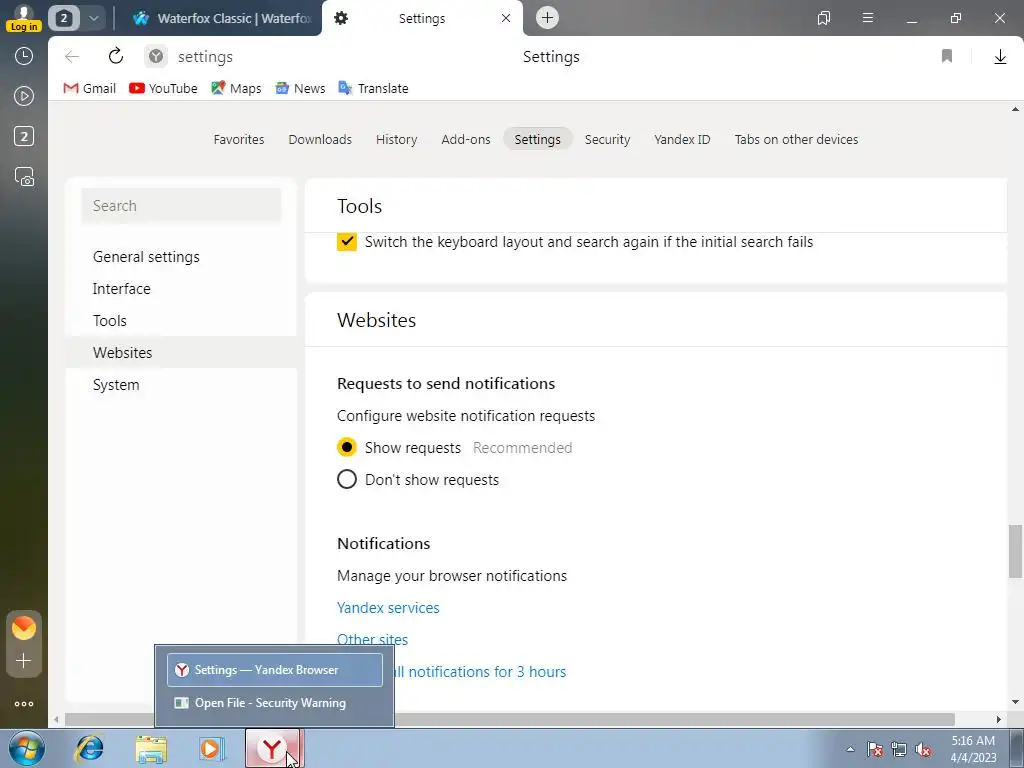
Task: Open the Windows Start button
Action: click(x=26, y=748)
